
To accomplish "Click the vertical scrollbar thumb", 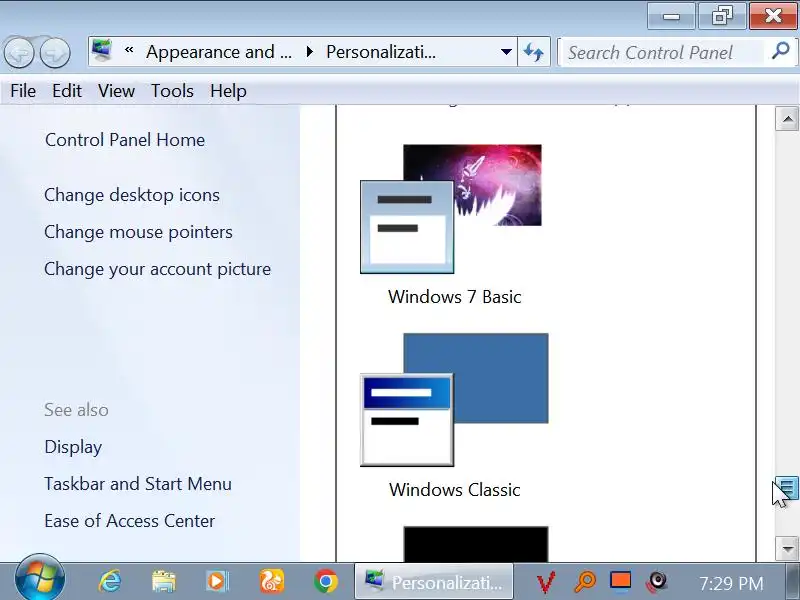I will coord(787,488).
